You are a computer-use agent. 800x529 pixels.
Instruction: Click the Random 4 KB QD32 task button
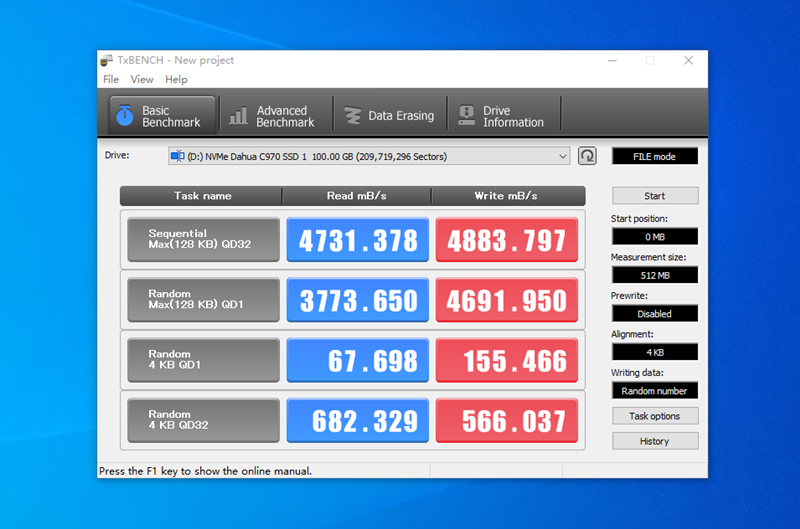[204, 420]
